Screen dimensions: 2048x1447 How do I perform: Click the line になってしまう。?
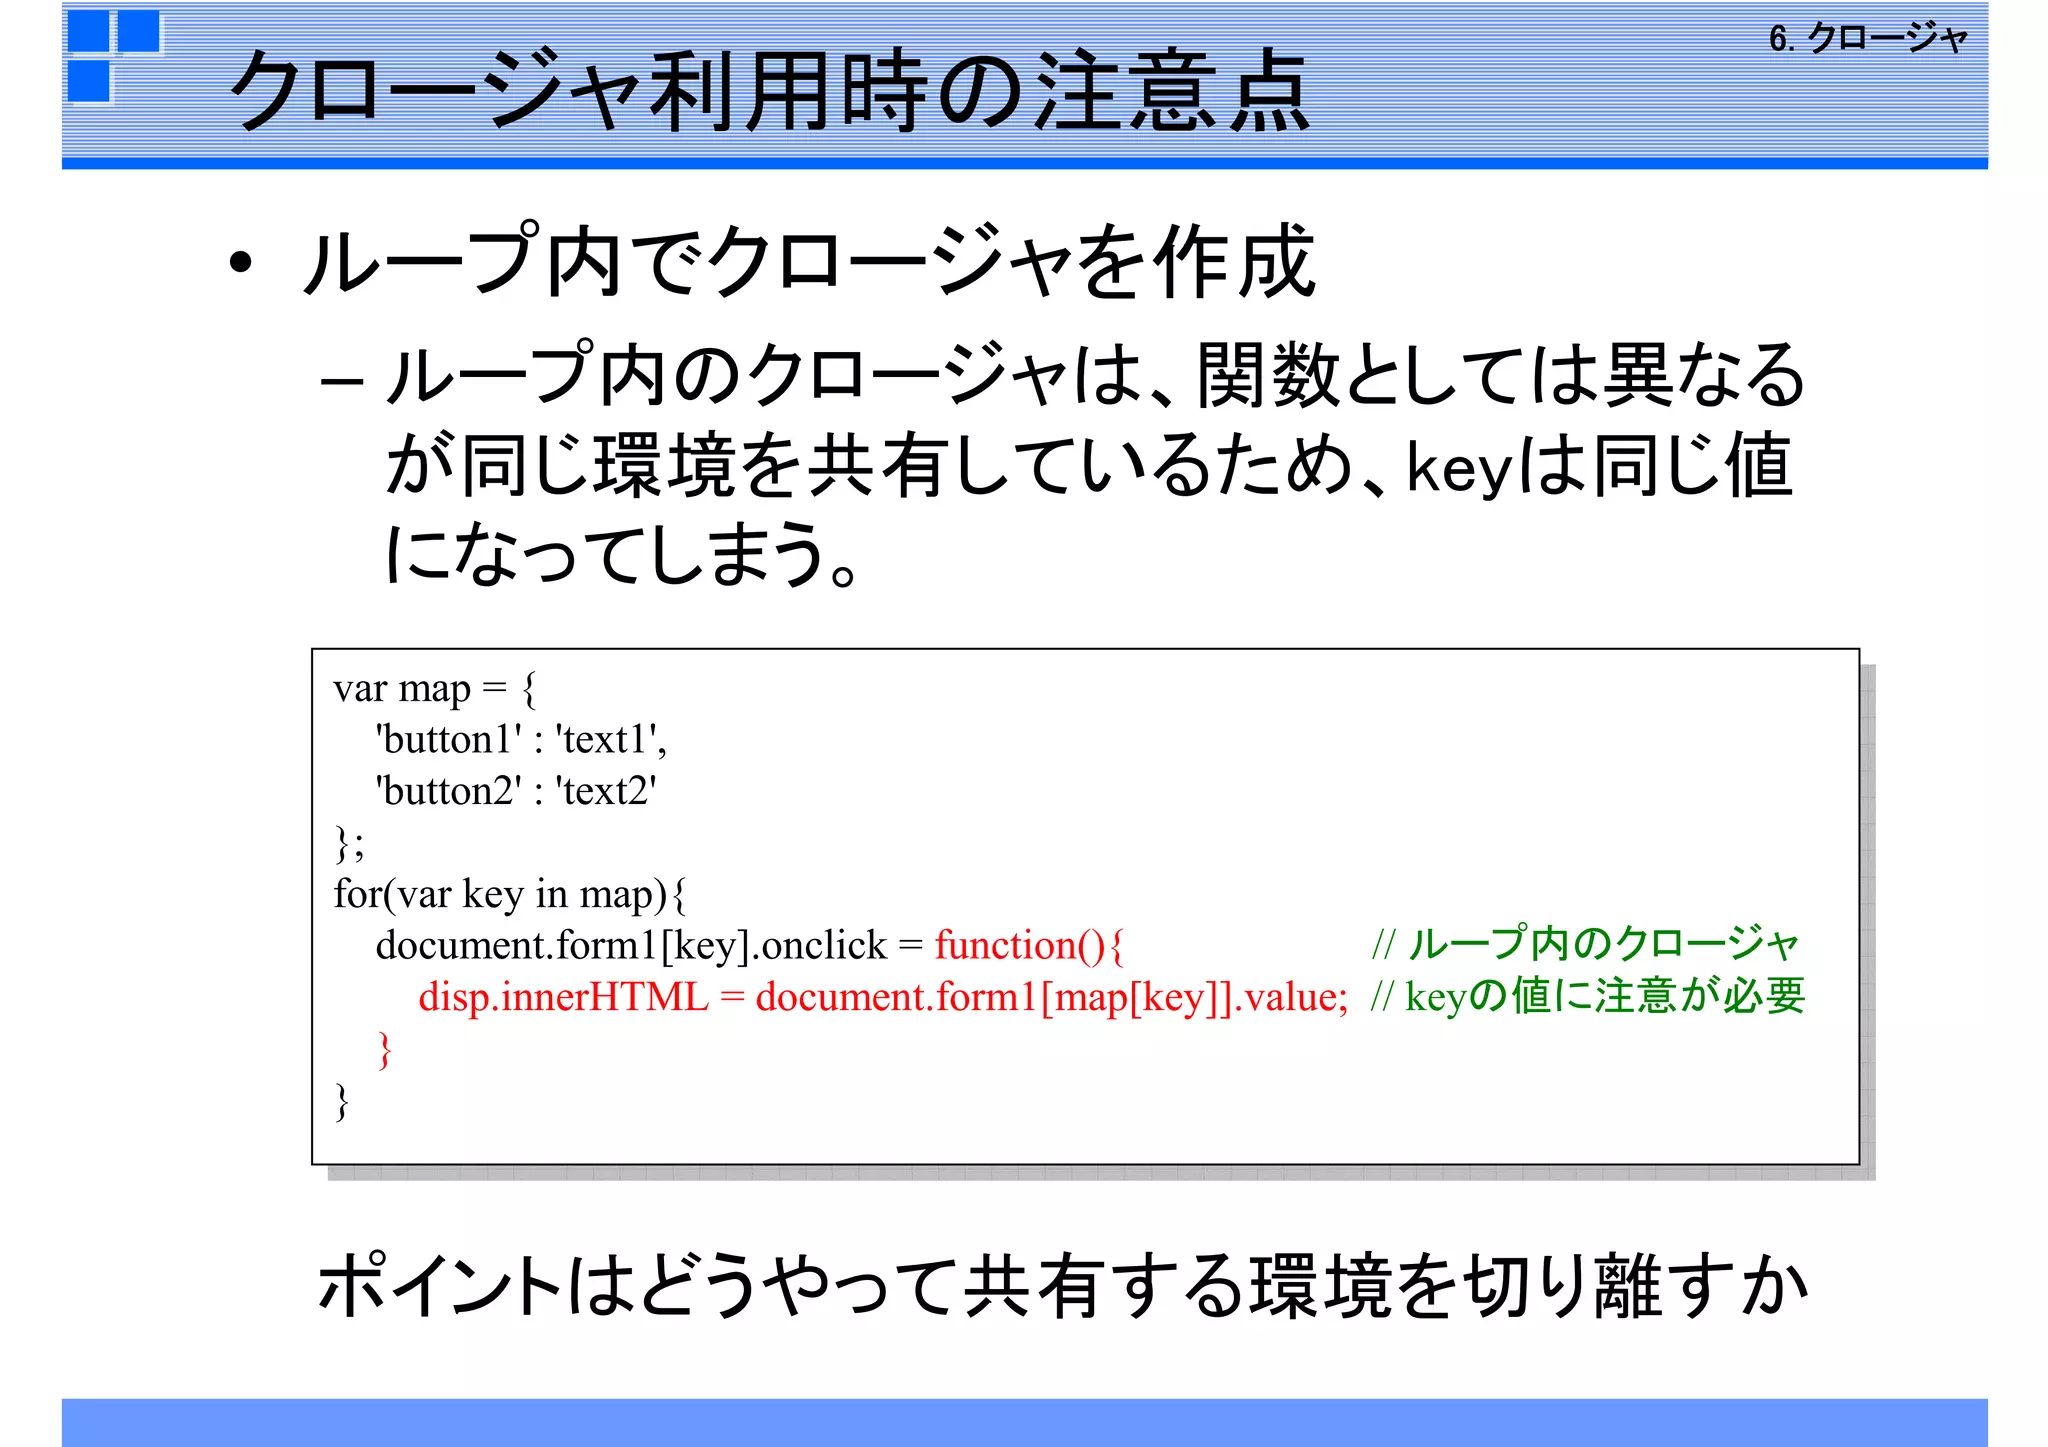pyautogui.click(x=622, y=554)
